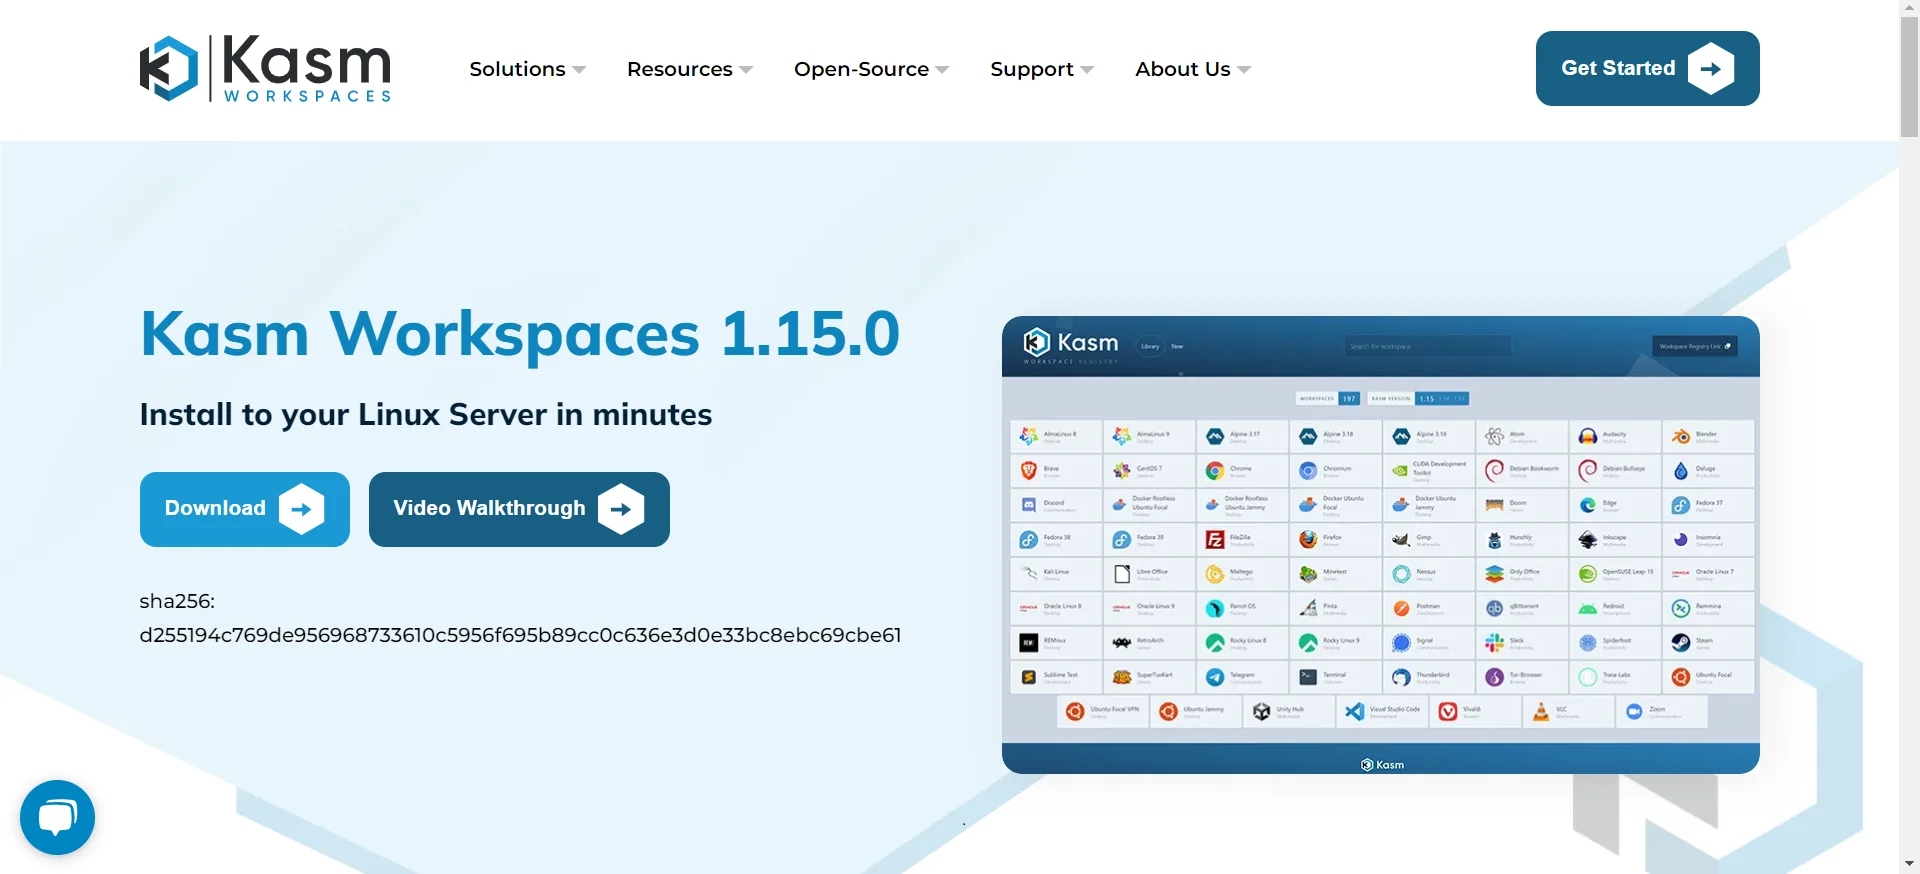Click the Kasm Workspaces 1.15.0 heading
Image resolution: width=1920 pixels, height=874 pixels.
520,333
